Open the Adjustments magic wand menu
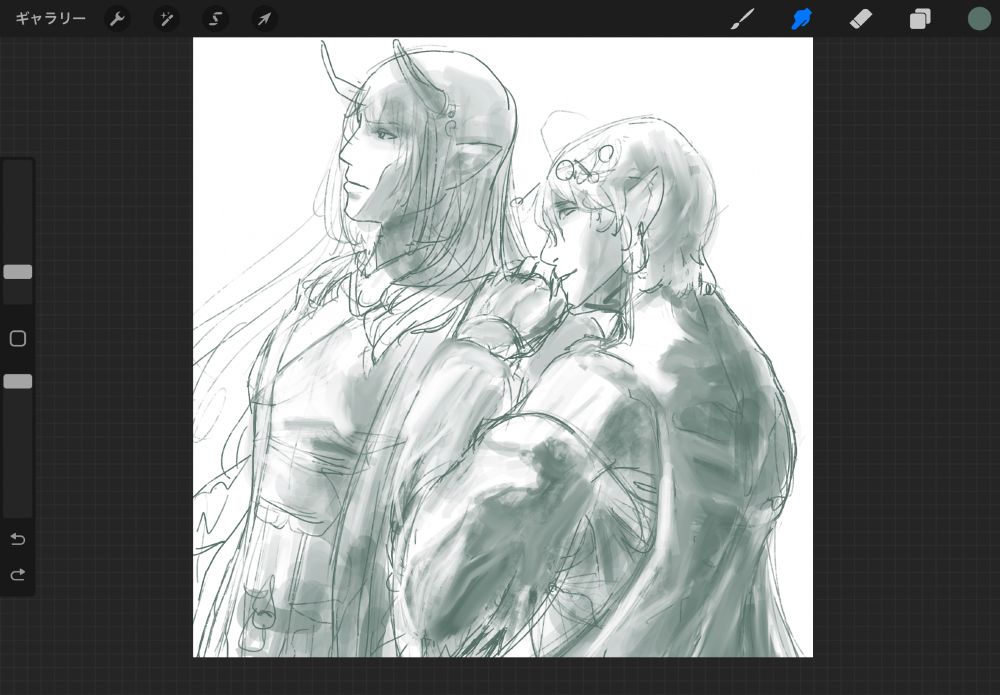Screen dimensions: 1000x695 click(x=166, y=19)
